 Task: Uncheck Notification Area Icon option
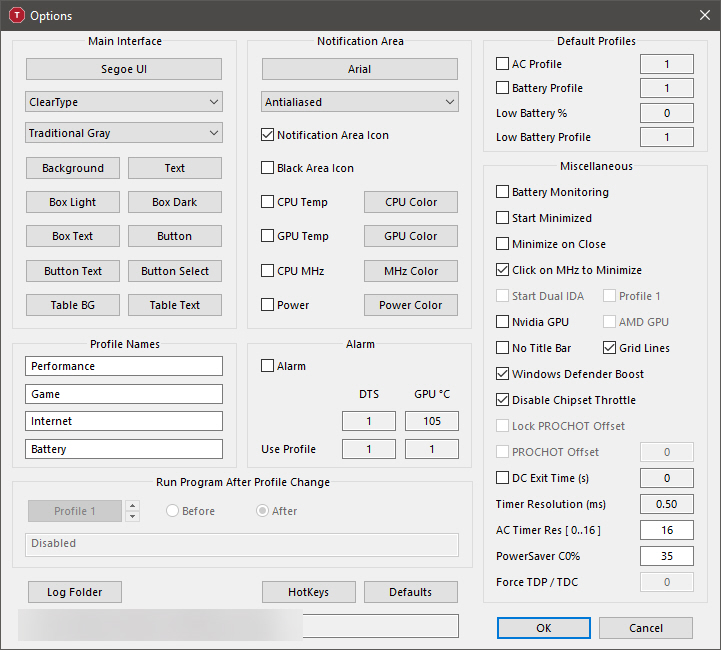[x=268, y=135]
